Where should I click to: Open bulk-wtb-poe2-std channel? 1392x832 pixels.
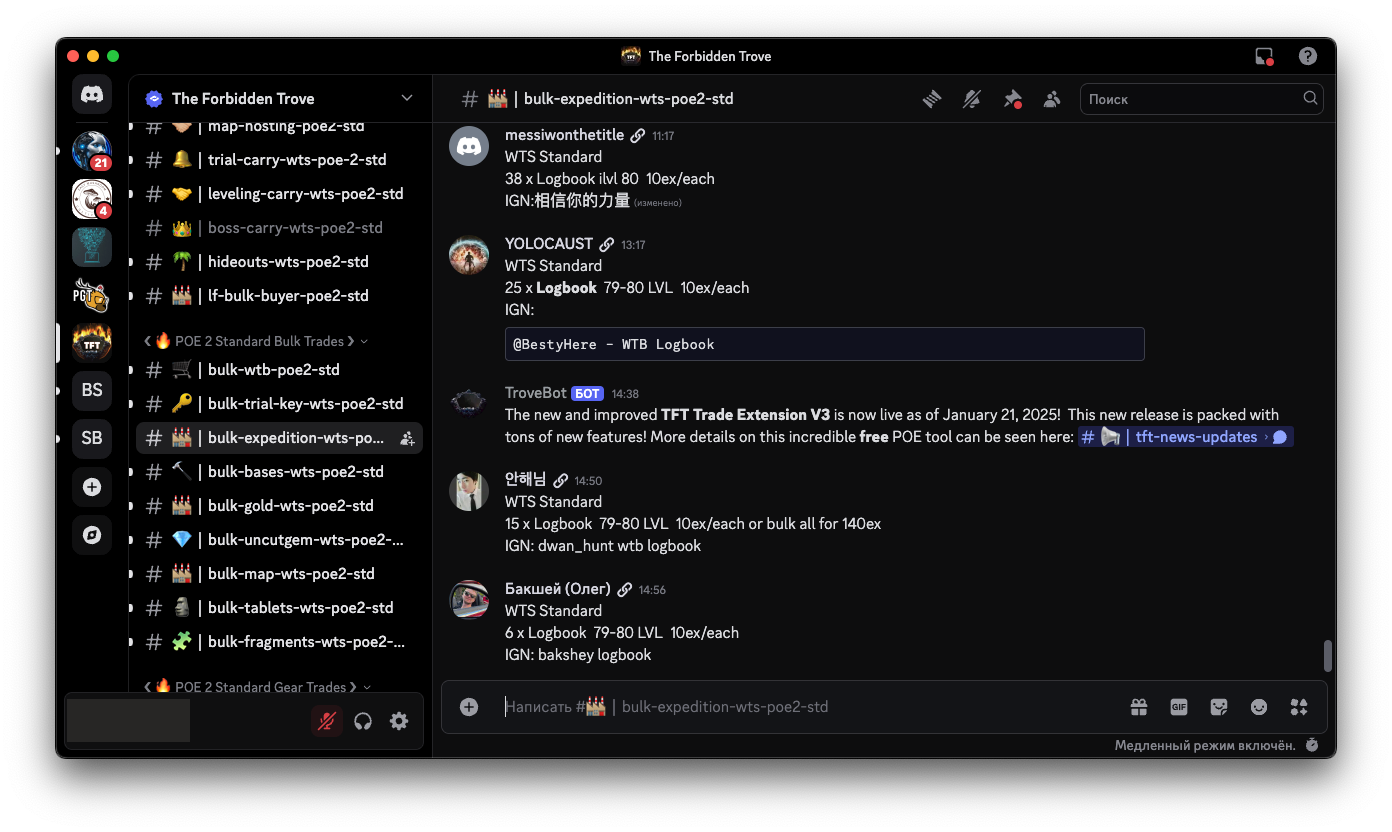pyautogui.click(x=279, y=370)
